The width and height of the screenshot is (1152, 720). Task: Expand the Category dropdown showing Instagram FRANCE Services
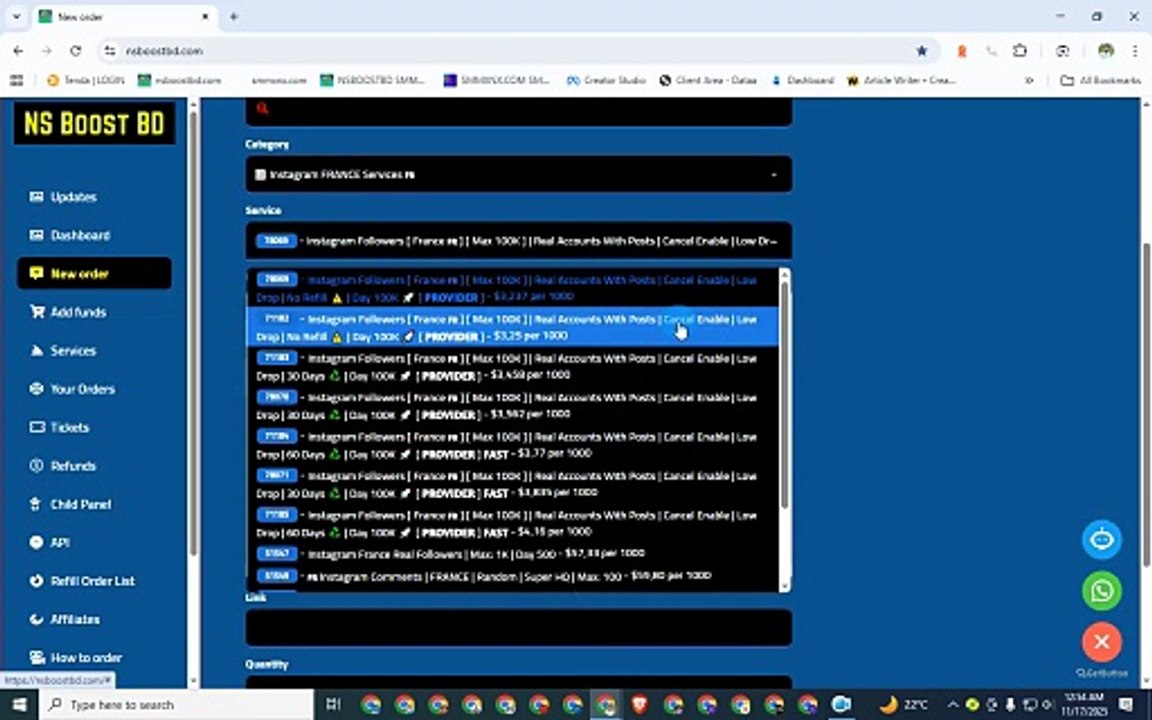click(519, 174)
